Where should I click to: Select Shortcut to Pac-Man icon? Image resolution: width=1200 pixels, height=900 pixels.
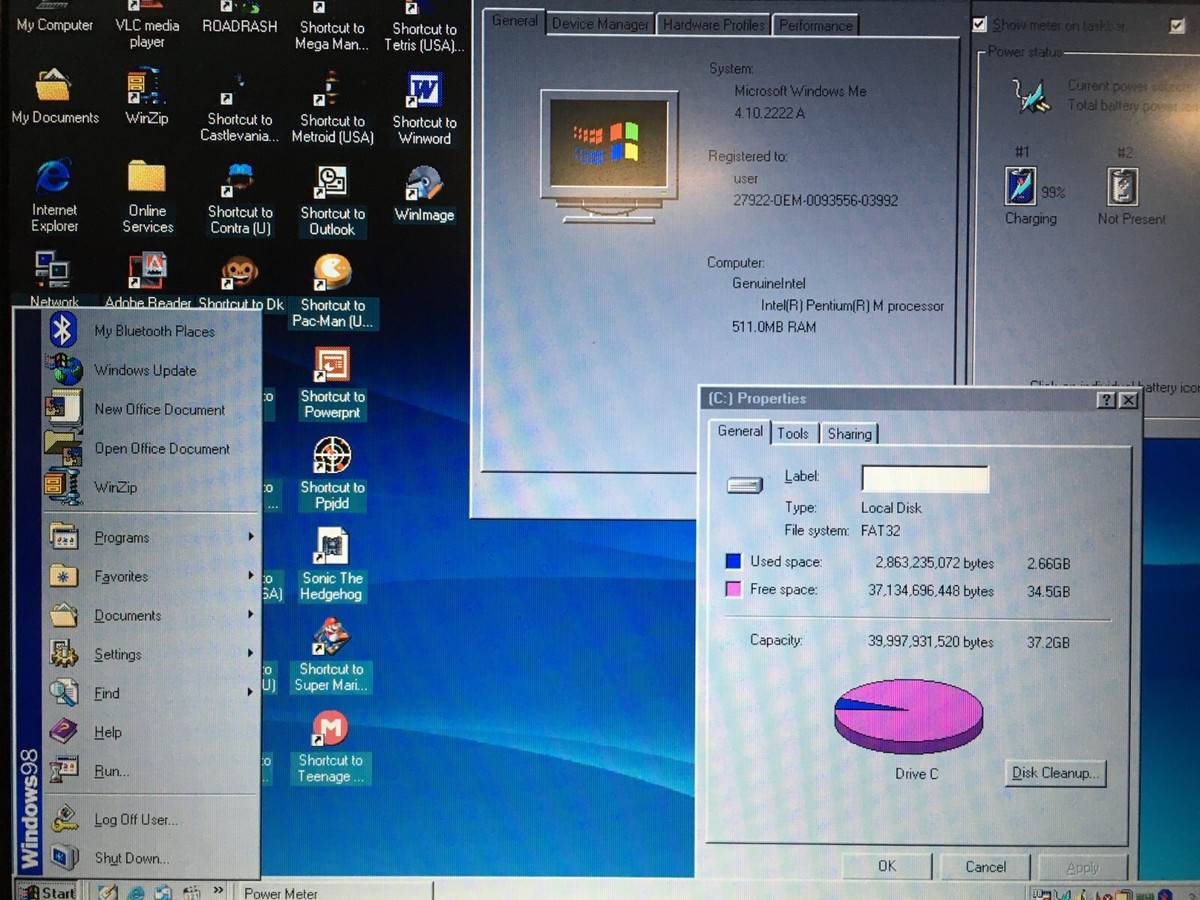pyautogui.click(x=332, y=291)
